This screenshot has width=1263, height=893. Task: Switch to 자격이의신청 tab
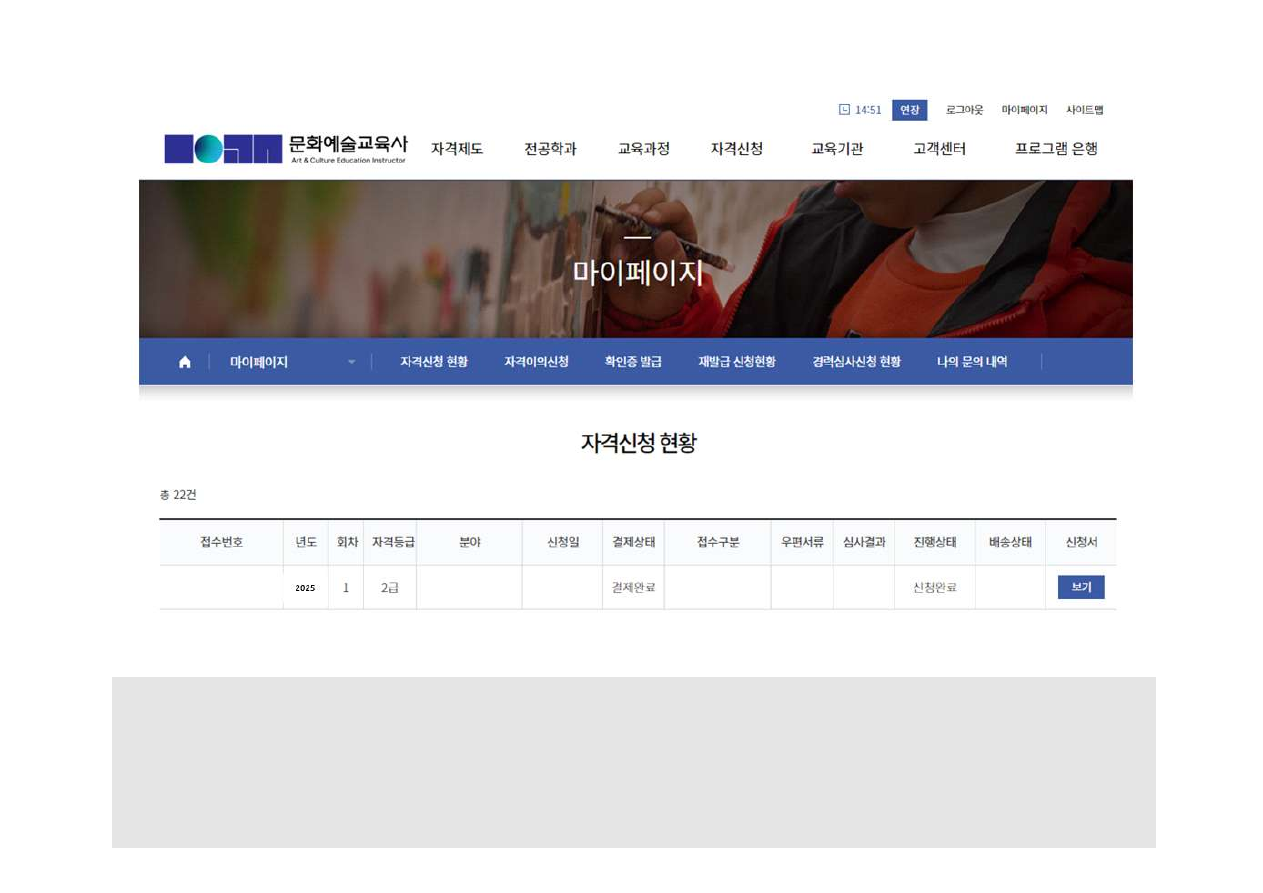point(536,362)
